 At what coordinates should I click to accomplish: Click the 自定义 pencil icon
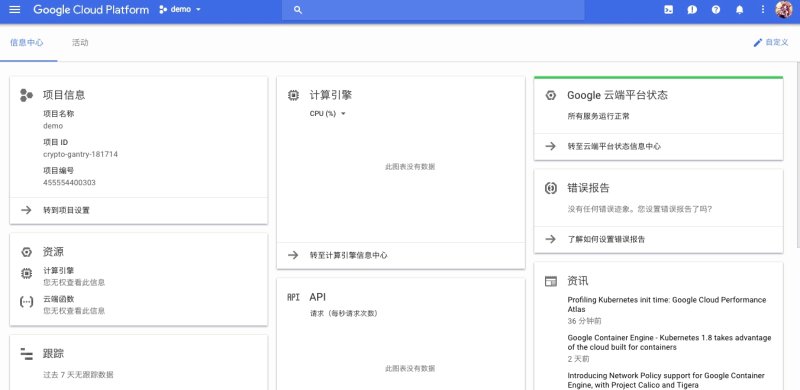point(758,42)
